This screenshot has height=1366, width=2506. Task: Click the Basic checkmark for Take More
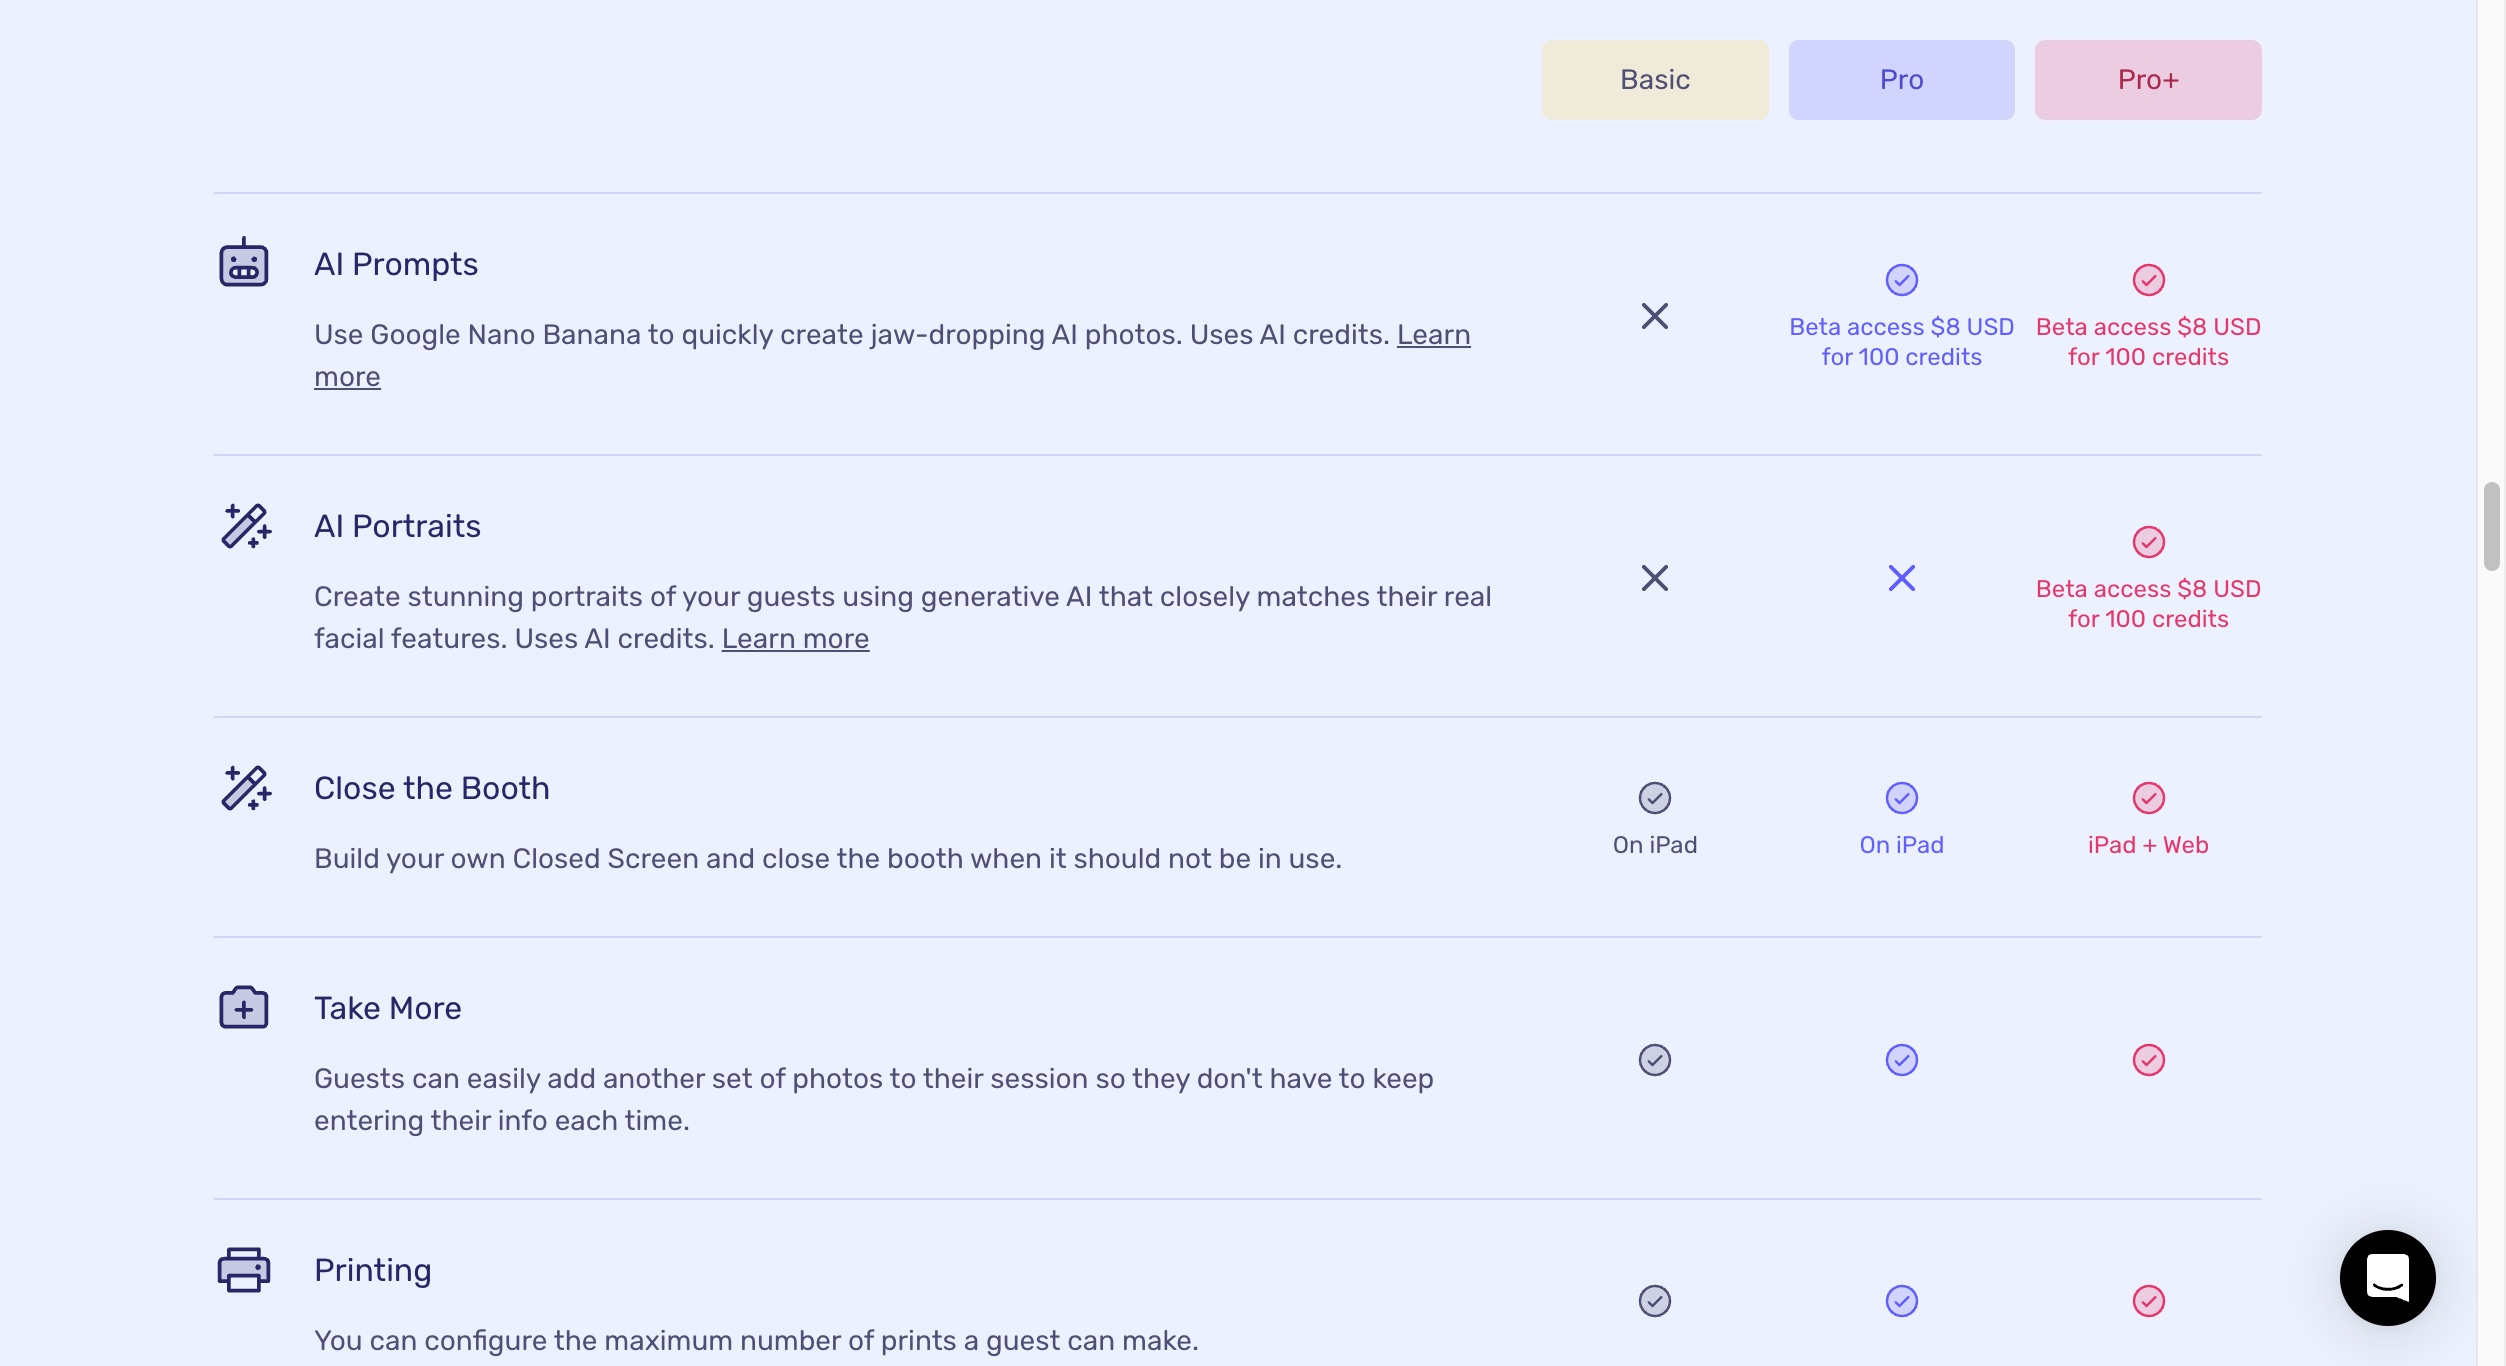1655,1060
